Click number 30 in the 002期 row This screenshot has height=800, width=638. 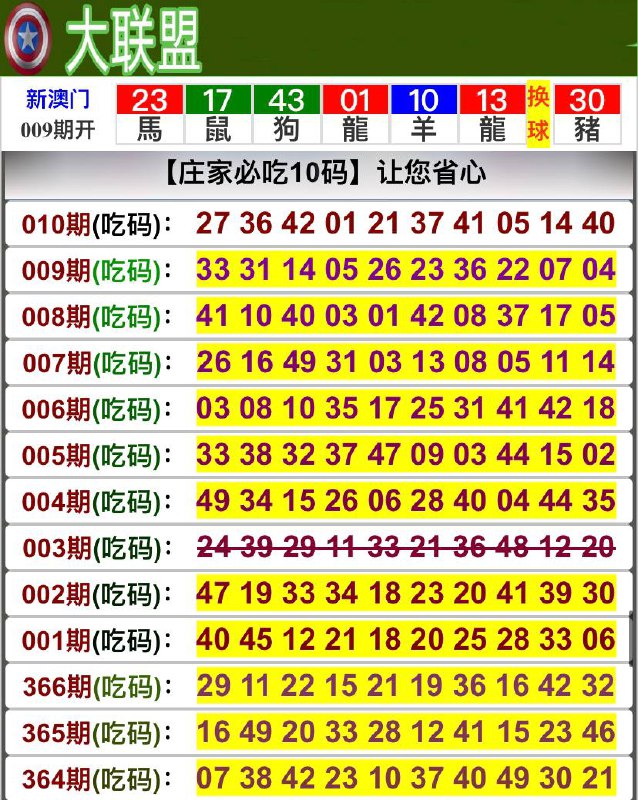(599, 593)
